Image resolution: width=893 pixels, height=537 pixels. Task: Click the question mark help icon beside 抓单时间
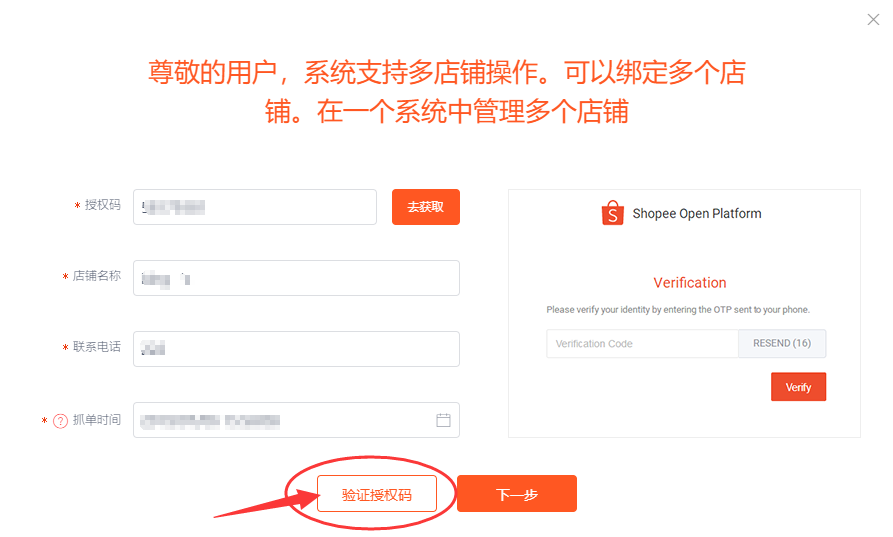coord(60,421)
